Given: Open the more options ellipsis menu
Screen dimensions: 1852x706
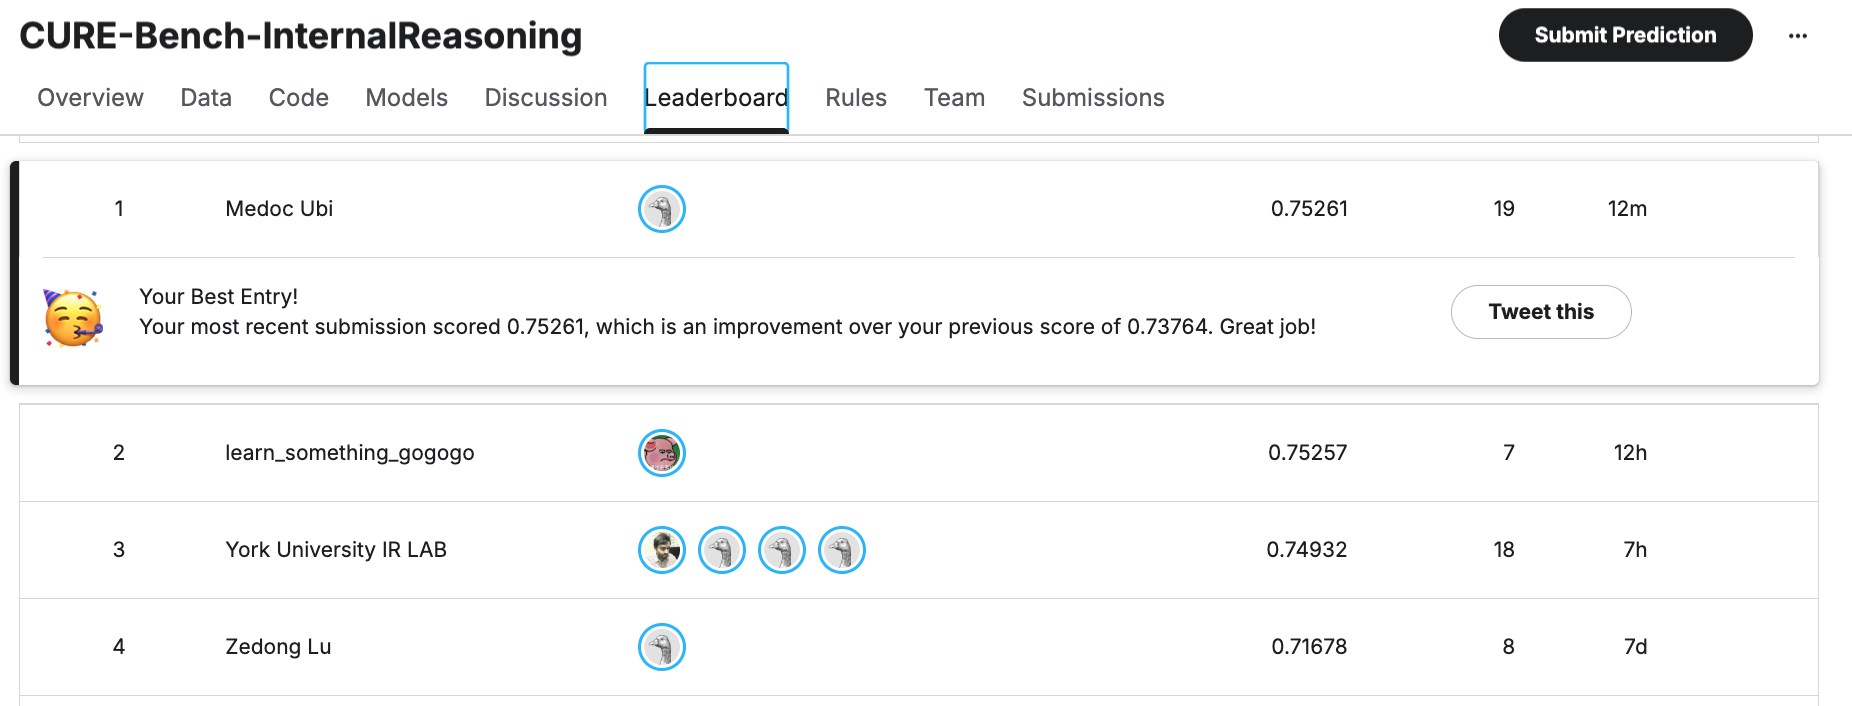Looking at the screenshot, I should (x=1797, y=35).
